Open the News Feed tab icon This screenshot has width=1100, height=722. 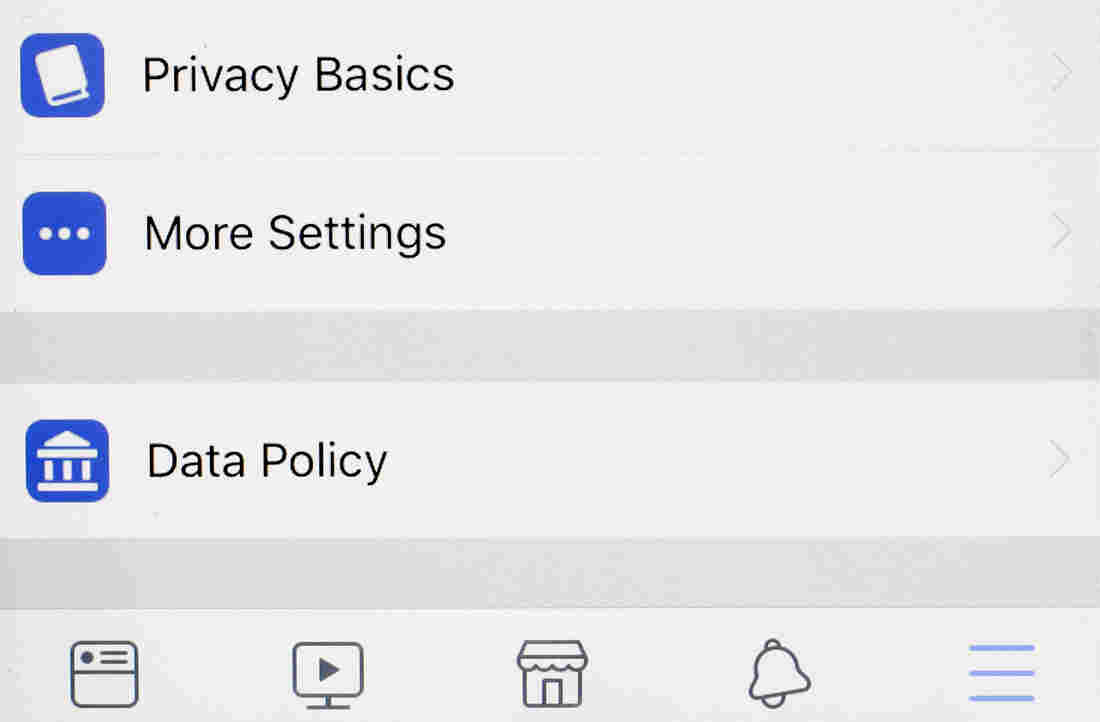[x=105, y=674]
